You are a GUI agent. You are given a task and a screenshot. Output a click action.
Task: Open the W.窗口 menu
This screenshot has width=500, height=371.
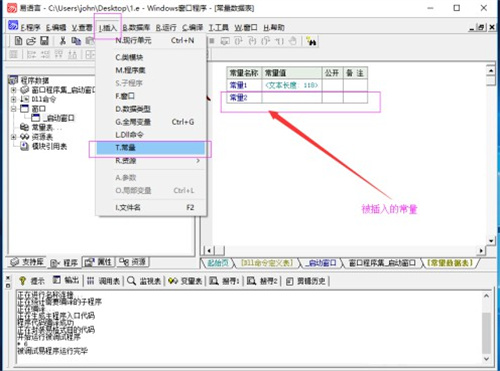click(246, 28)
